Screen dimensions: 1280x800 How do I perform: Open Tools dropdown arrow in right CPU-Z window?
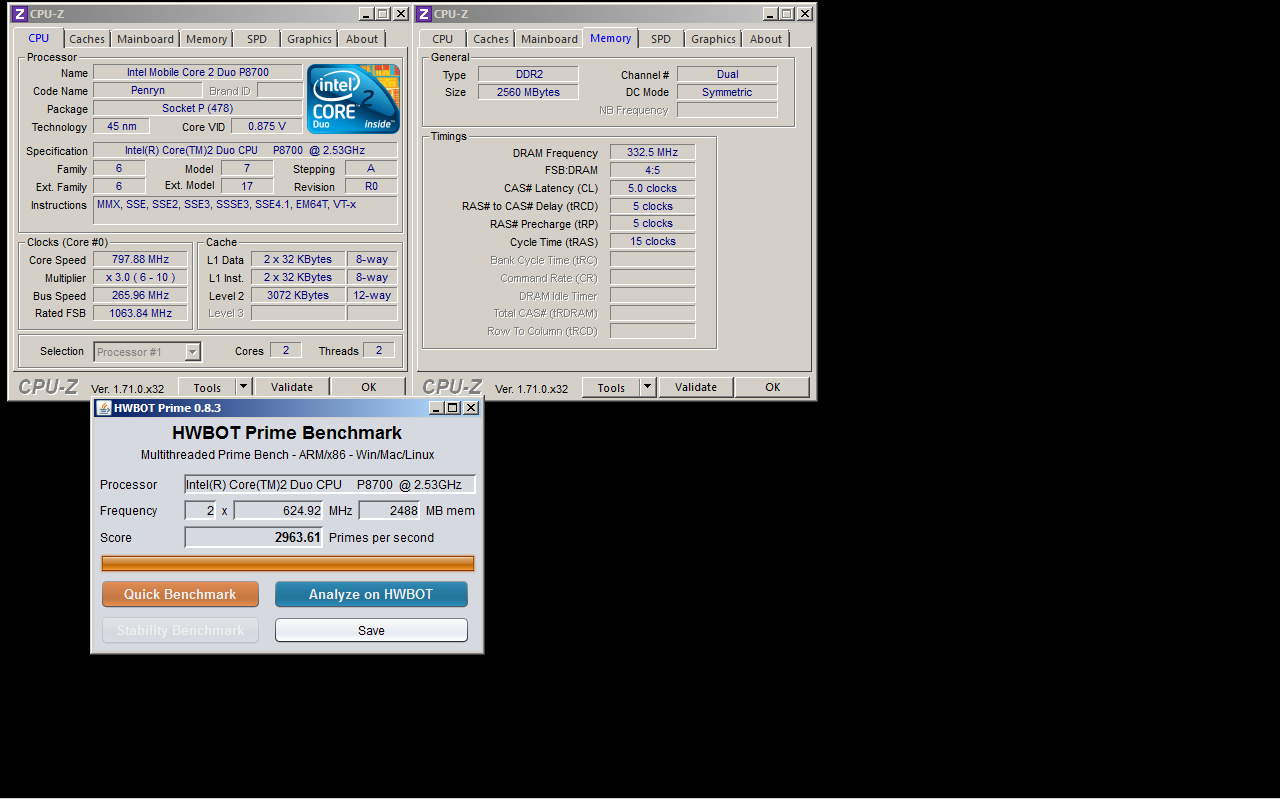[x=647, y=387]
